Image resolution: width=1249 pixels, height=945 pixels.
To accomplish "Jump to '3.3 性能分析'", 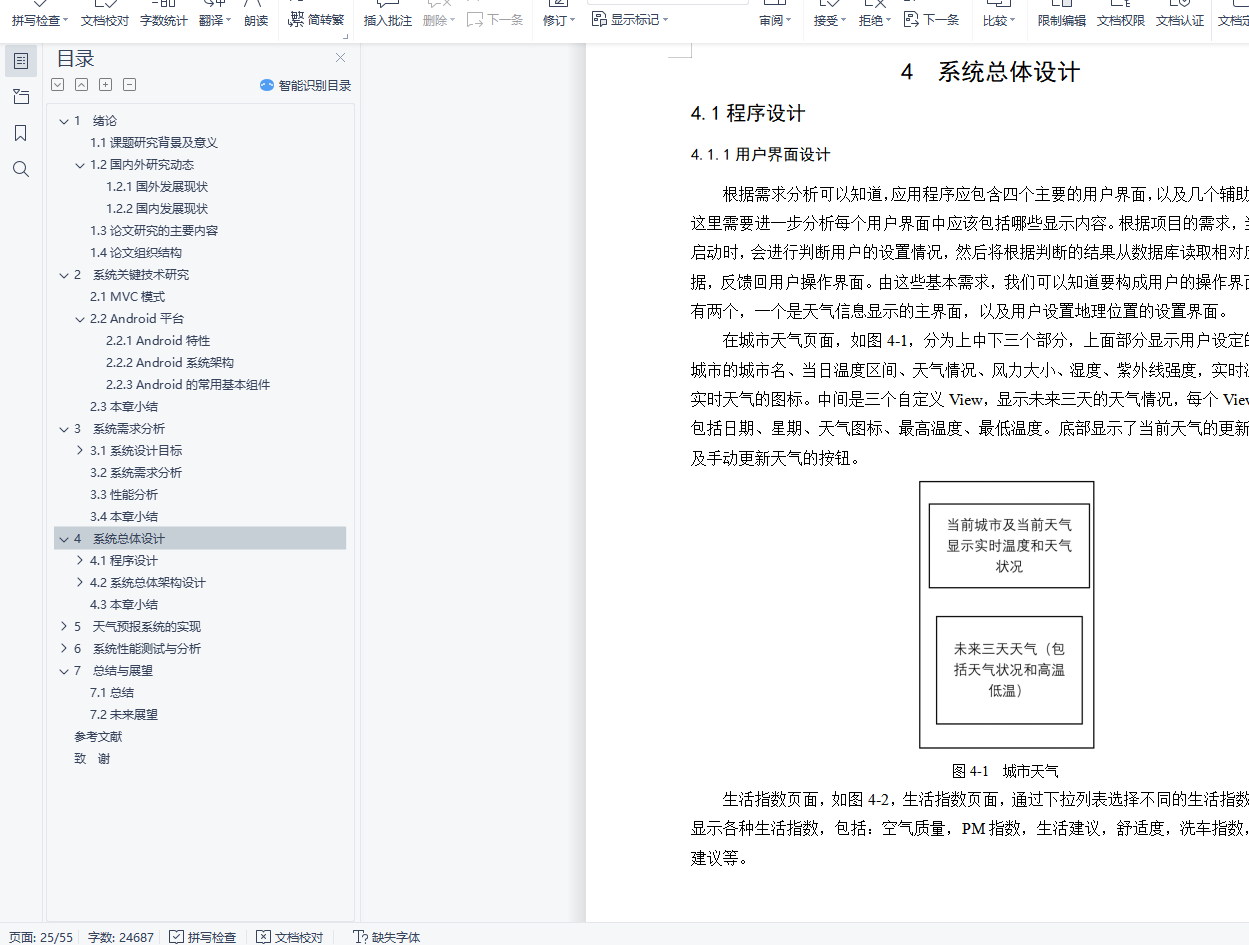I will (124, 495).
